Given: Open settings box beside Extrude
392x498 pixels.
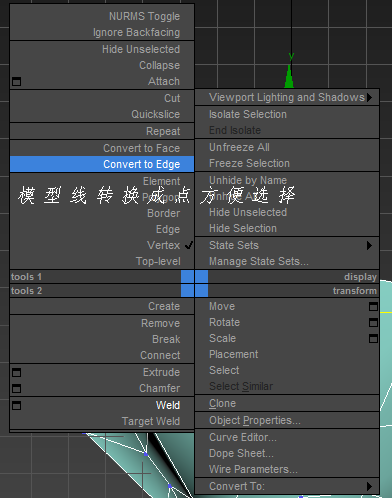Looking at the screenshot, I should tap(16, 372).
